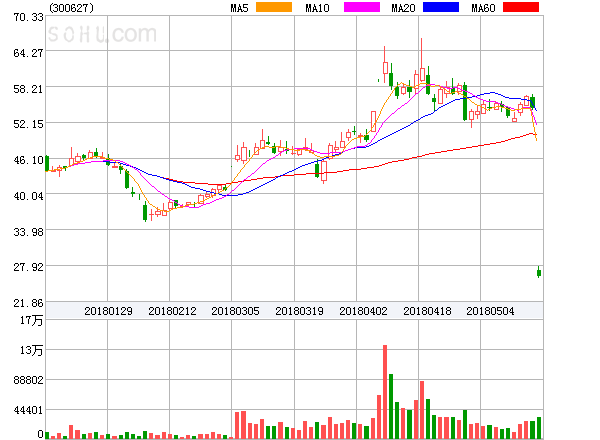
Task: Click the 20180212 date marker
Action: click(x=172, y=311)
